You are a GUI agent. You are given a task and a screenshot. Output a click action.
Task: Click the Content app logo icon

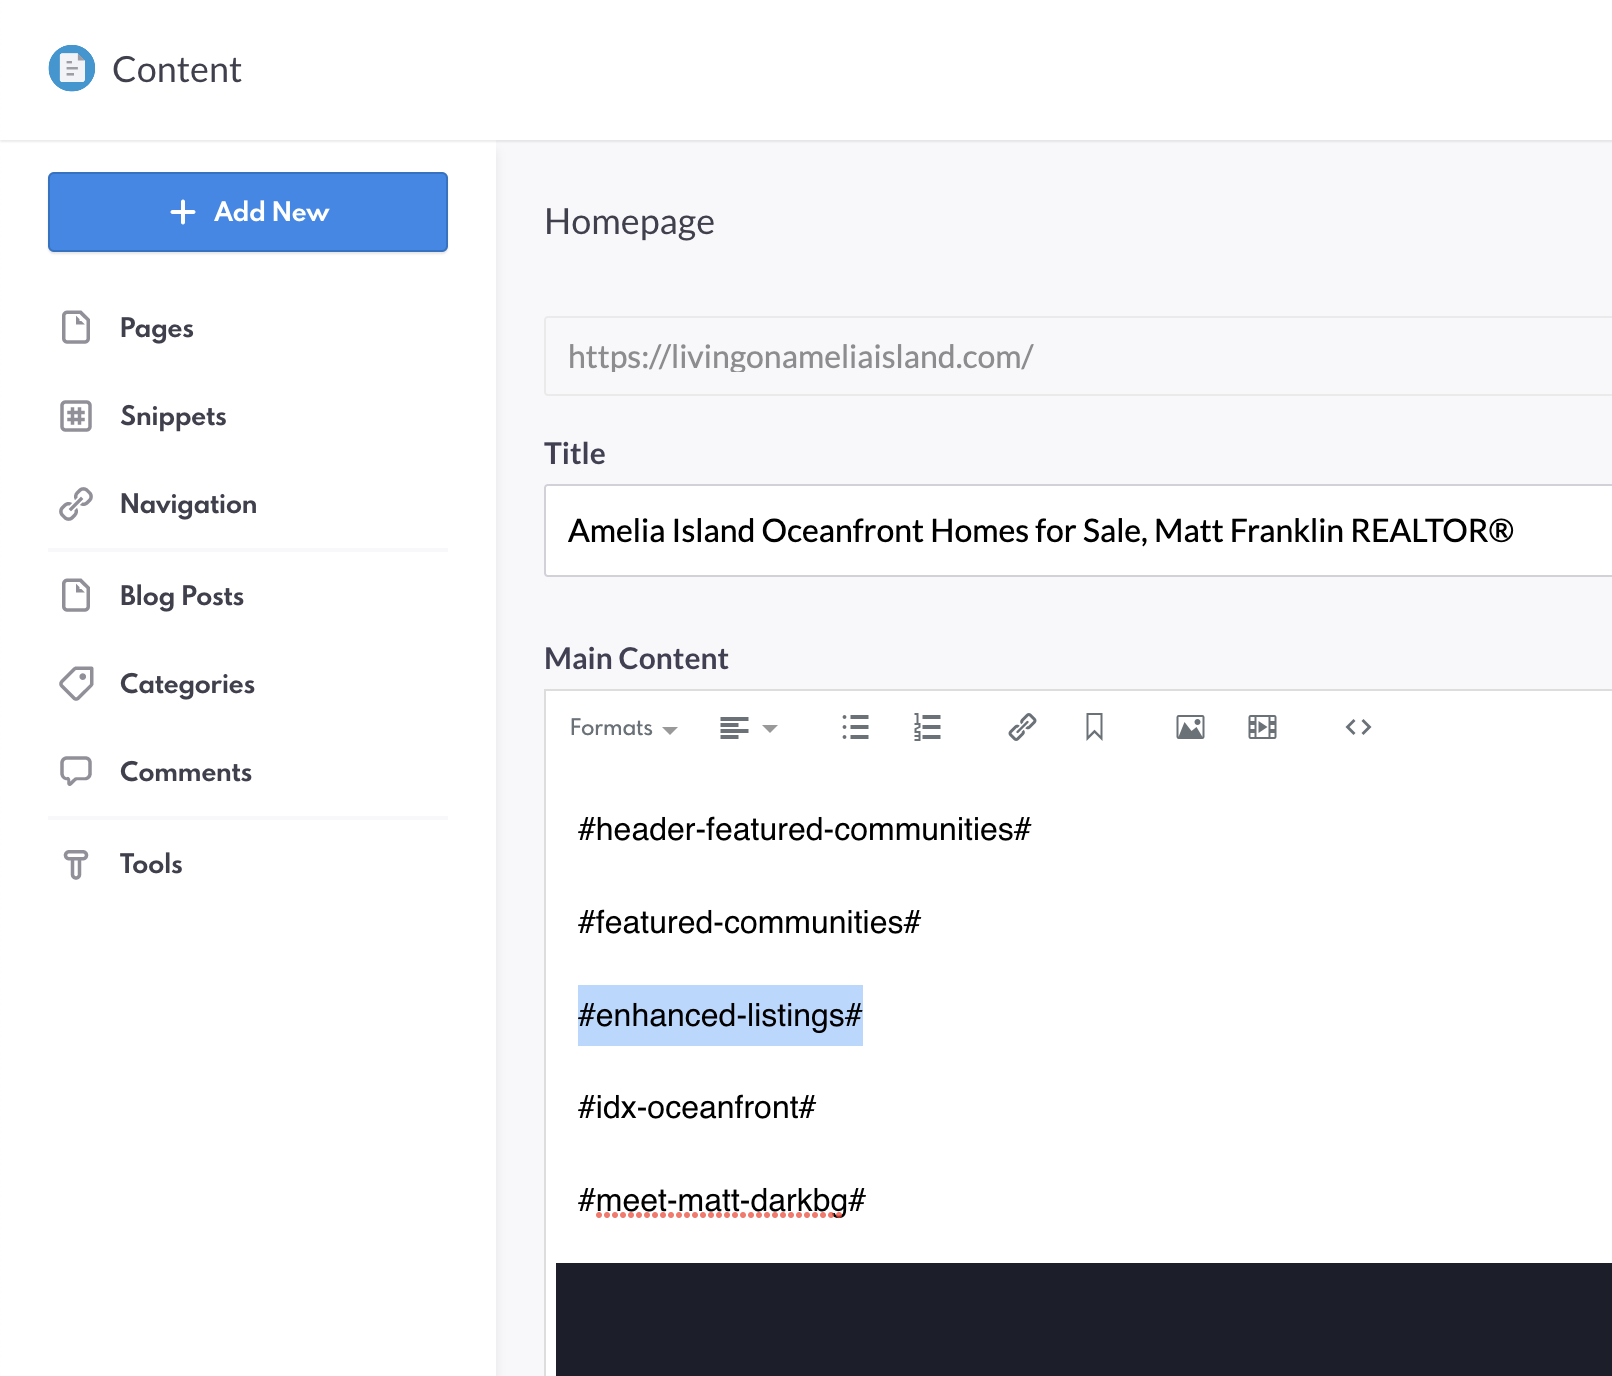(72, 68)
